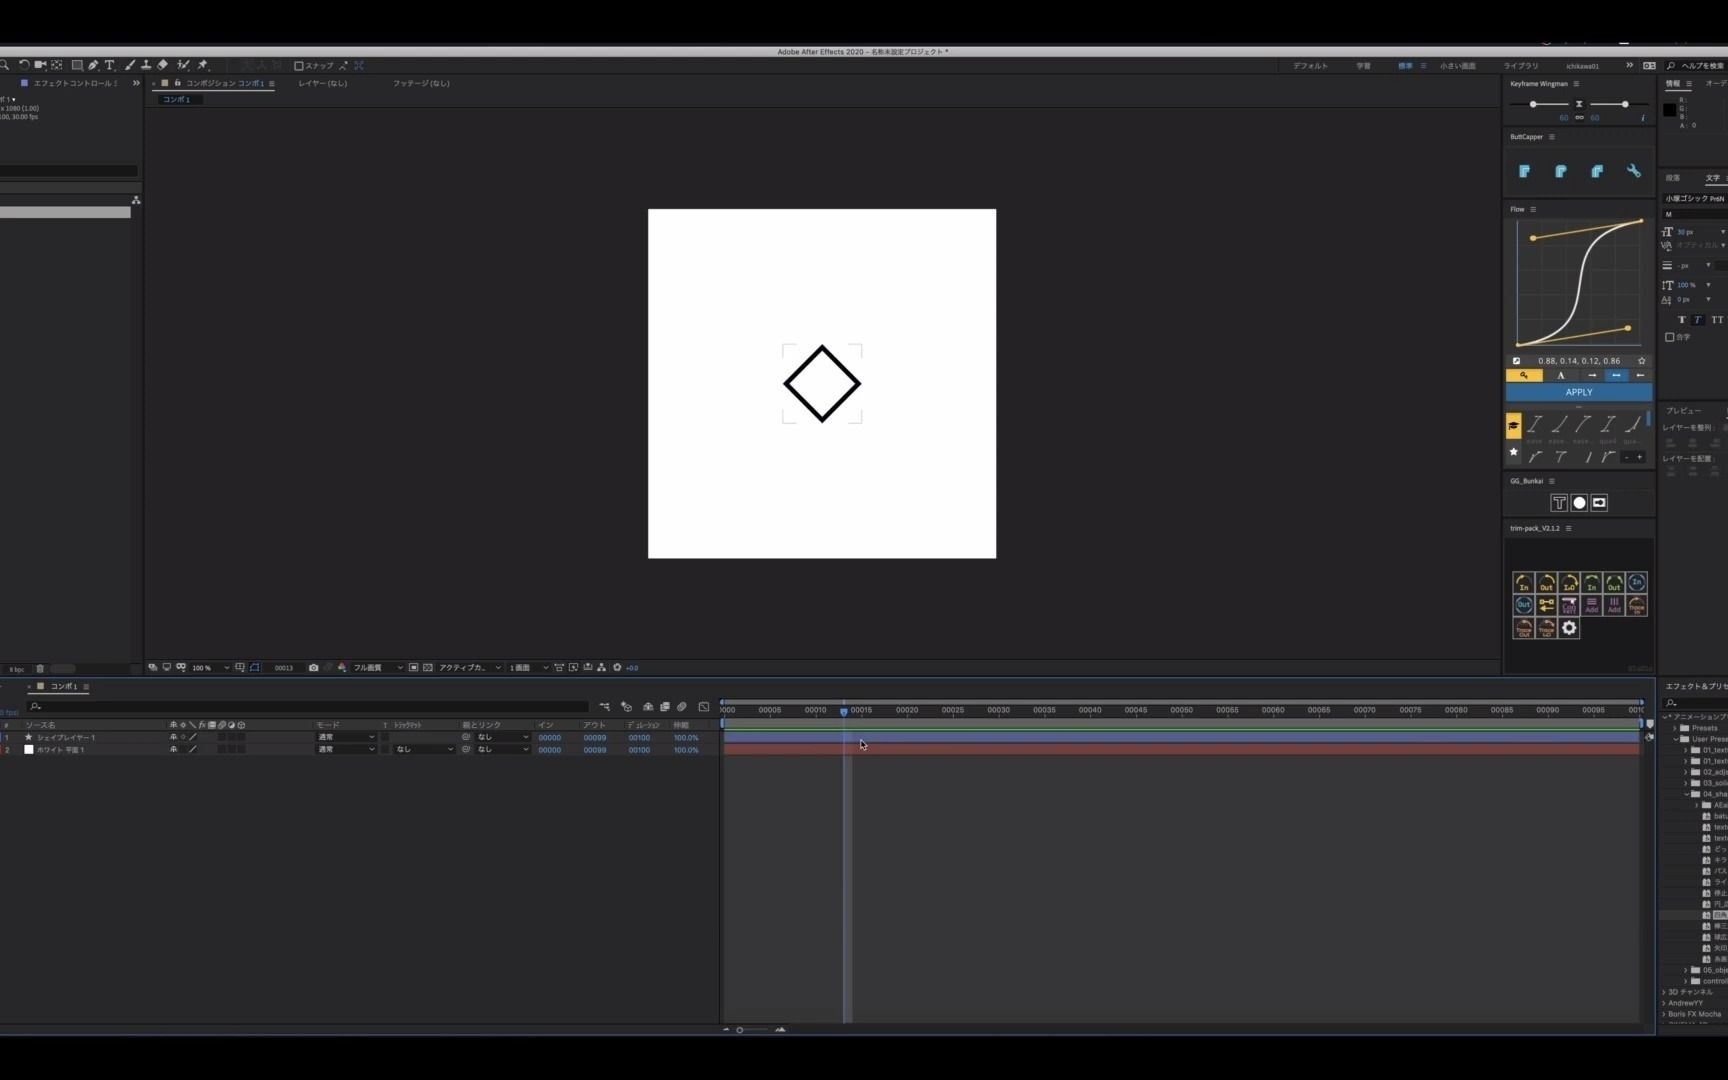
Task: Click the Keyframe Wingman info icon
Action: pos(1642,118)
